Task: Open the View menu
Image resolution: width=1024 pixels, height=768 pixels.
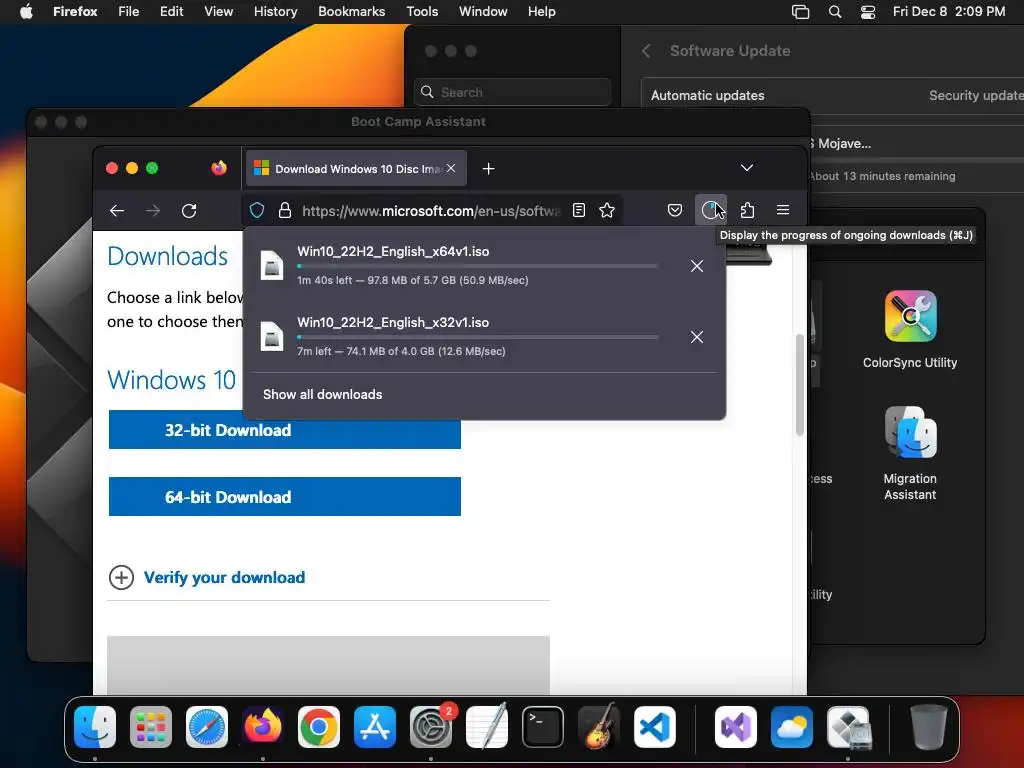Action: point(218,12)
